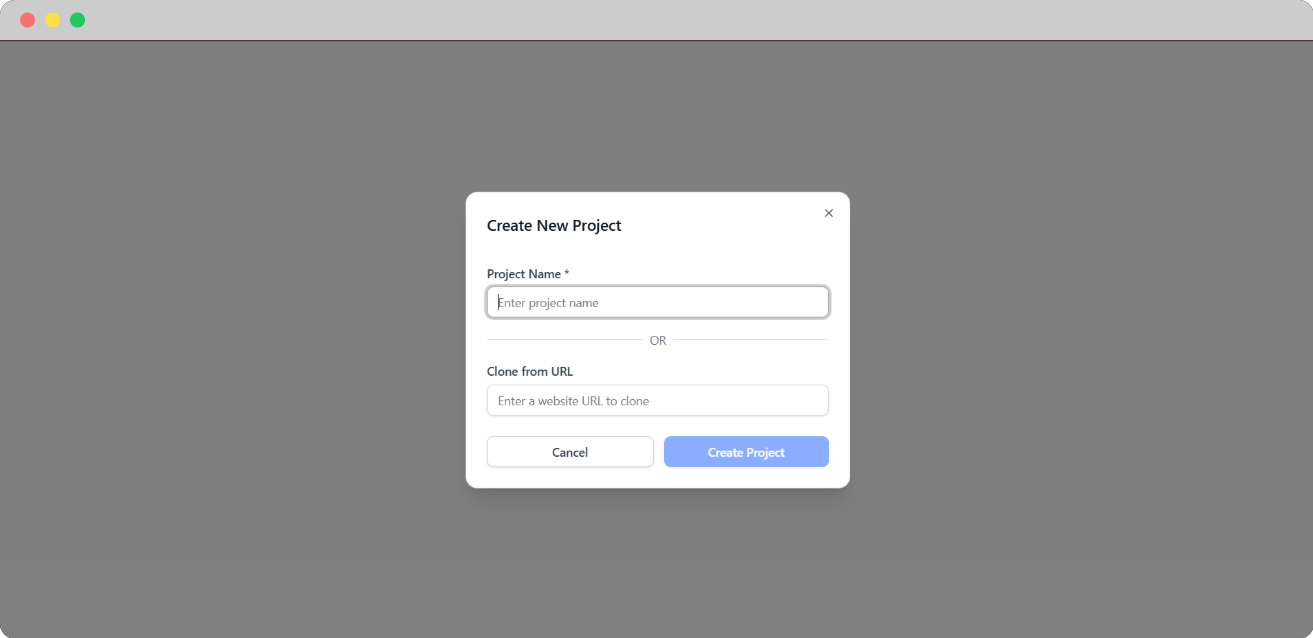Click the red traffic light button

point(26,19)
